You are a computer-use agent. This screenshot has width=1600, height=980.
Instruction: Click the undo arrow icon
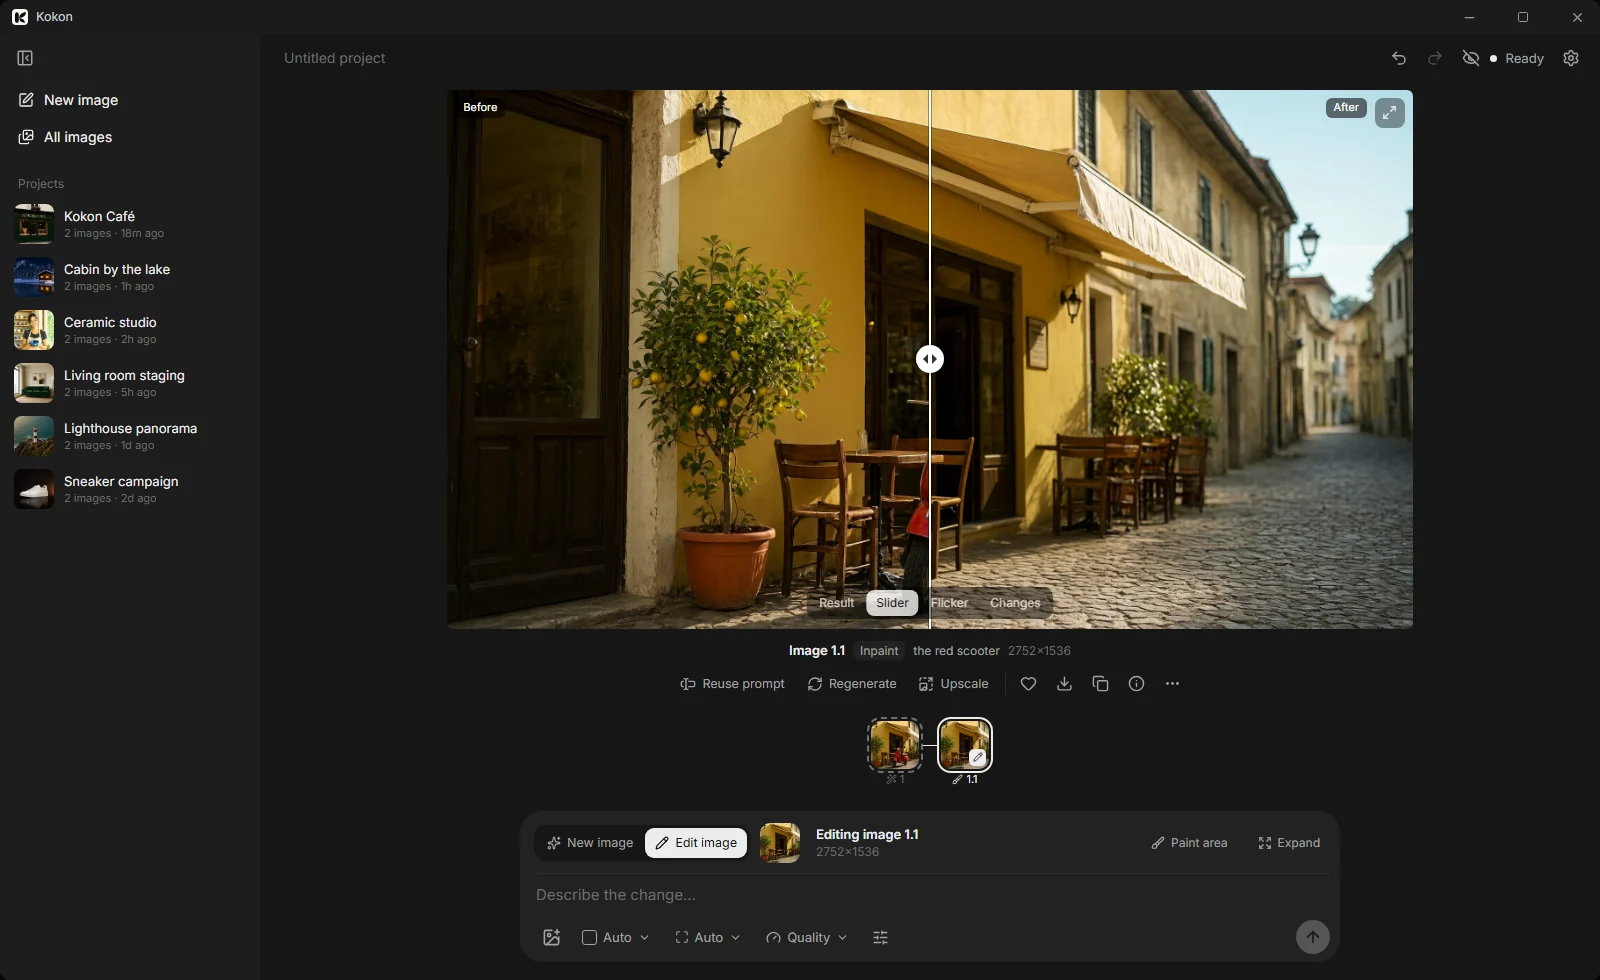pyautogui.click(x=1399, y=58)
